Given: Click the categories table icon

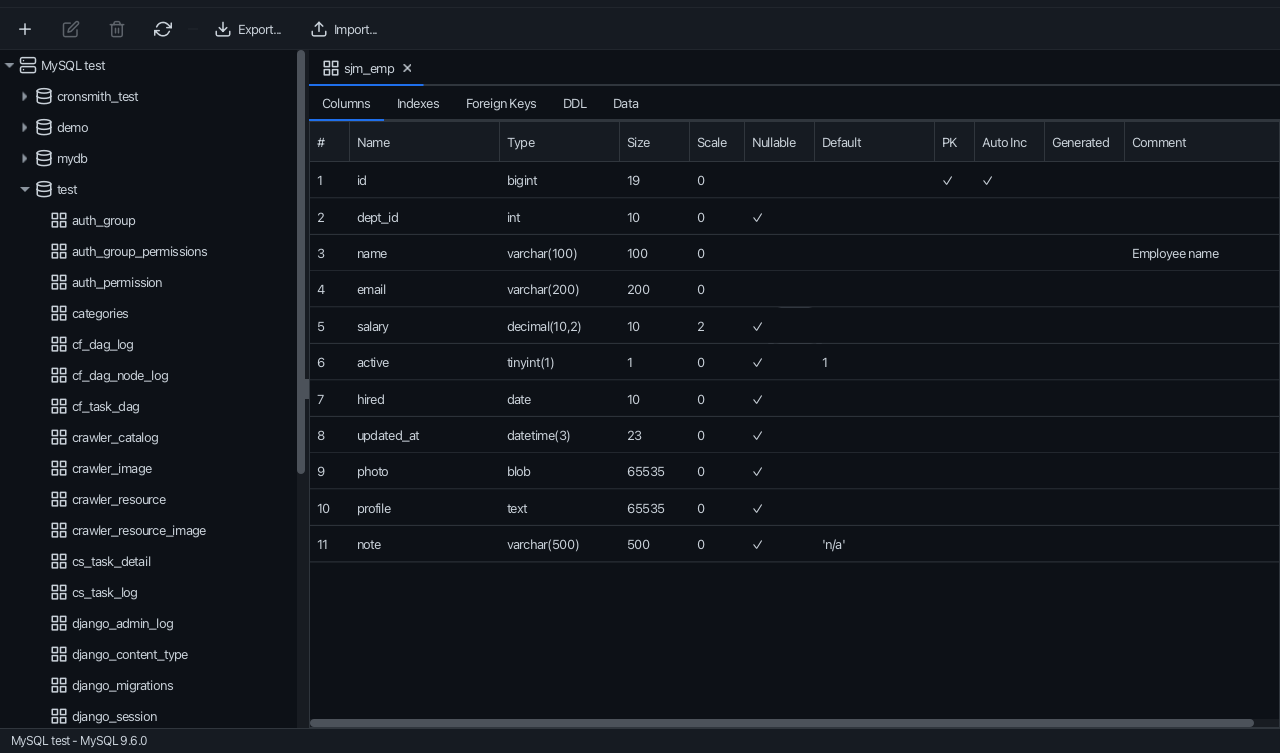Looking at the screenshot, I should [59, 314].
